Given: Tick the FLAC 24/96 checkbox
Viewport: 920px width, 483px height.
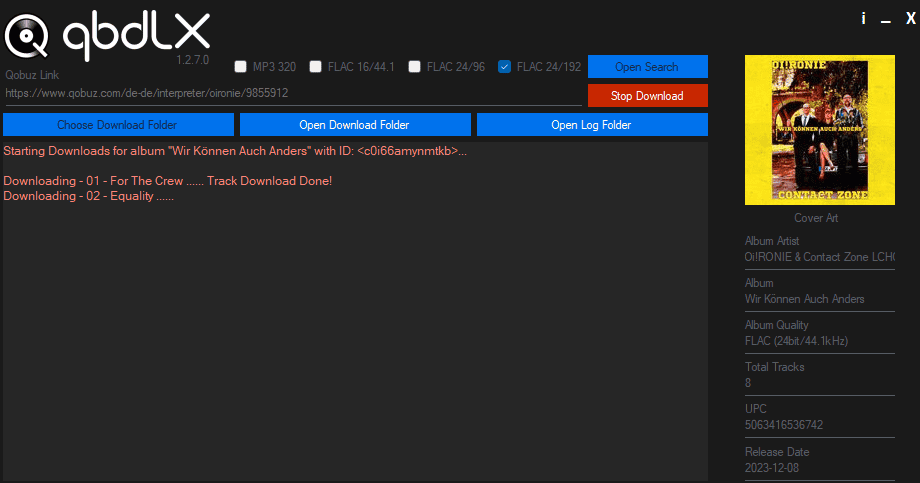Looking at the screenshot, I should coord(414,66).
